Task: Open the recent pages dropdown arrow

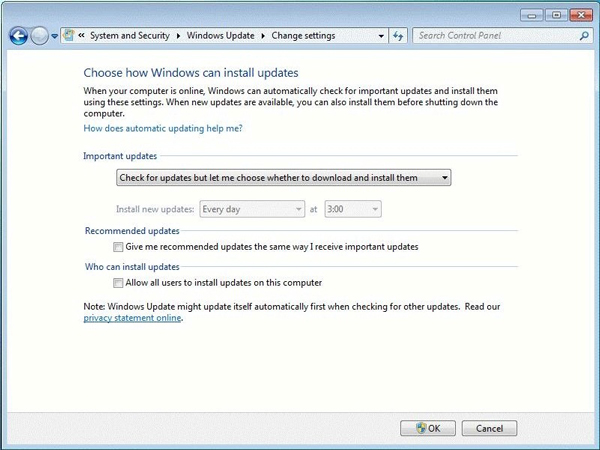Action: [54, 36]
